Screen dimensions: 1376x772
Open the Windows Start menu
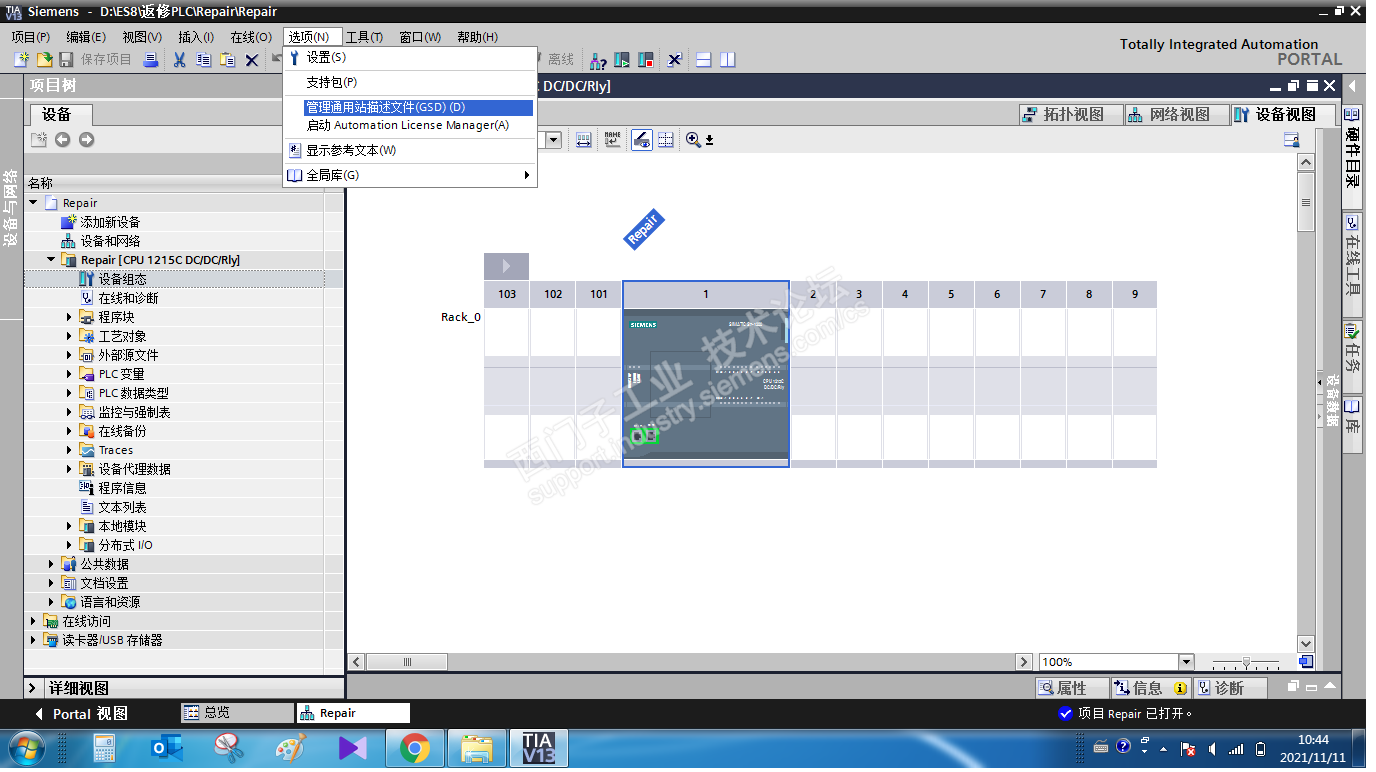click(x=25, y=748)
